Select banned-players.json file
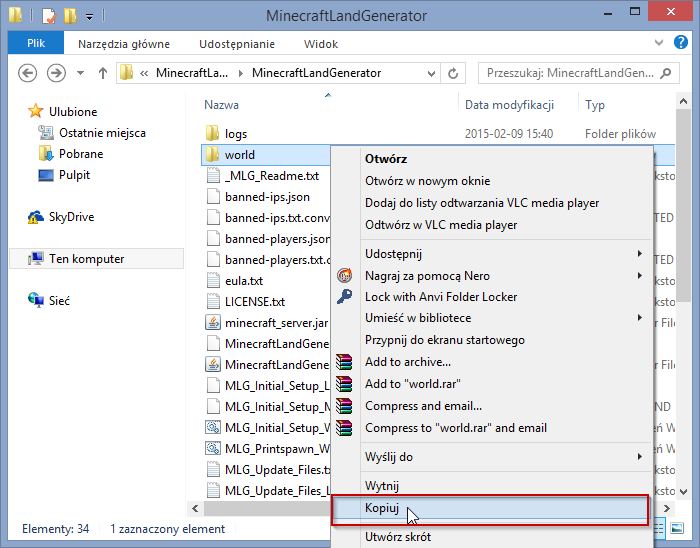The image size is (700, 548). click(277, 239)
